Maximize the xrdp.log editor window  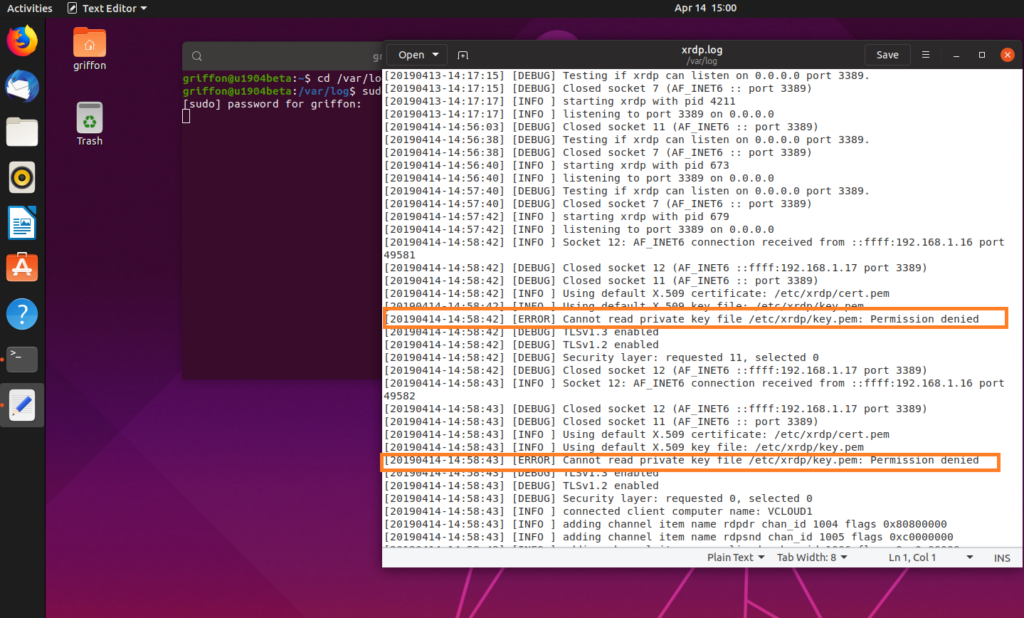pos(982,55)
